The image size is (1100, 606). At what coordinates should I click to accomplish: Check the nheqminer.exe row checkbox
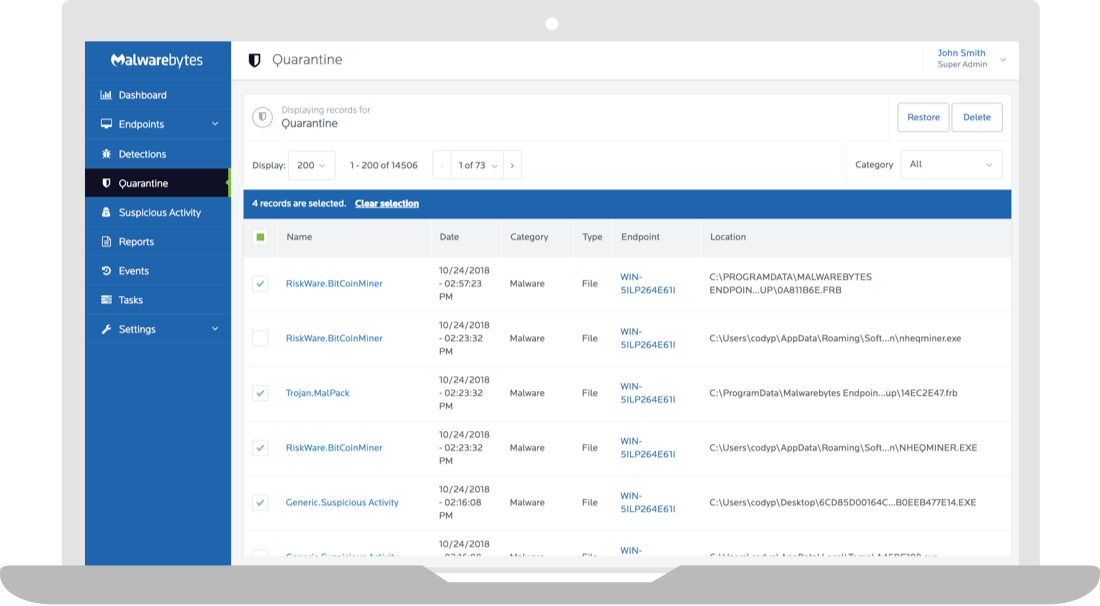(x=260, y=339)
